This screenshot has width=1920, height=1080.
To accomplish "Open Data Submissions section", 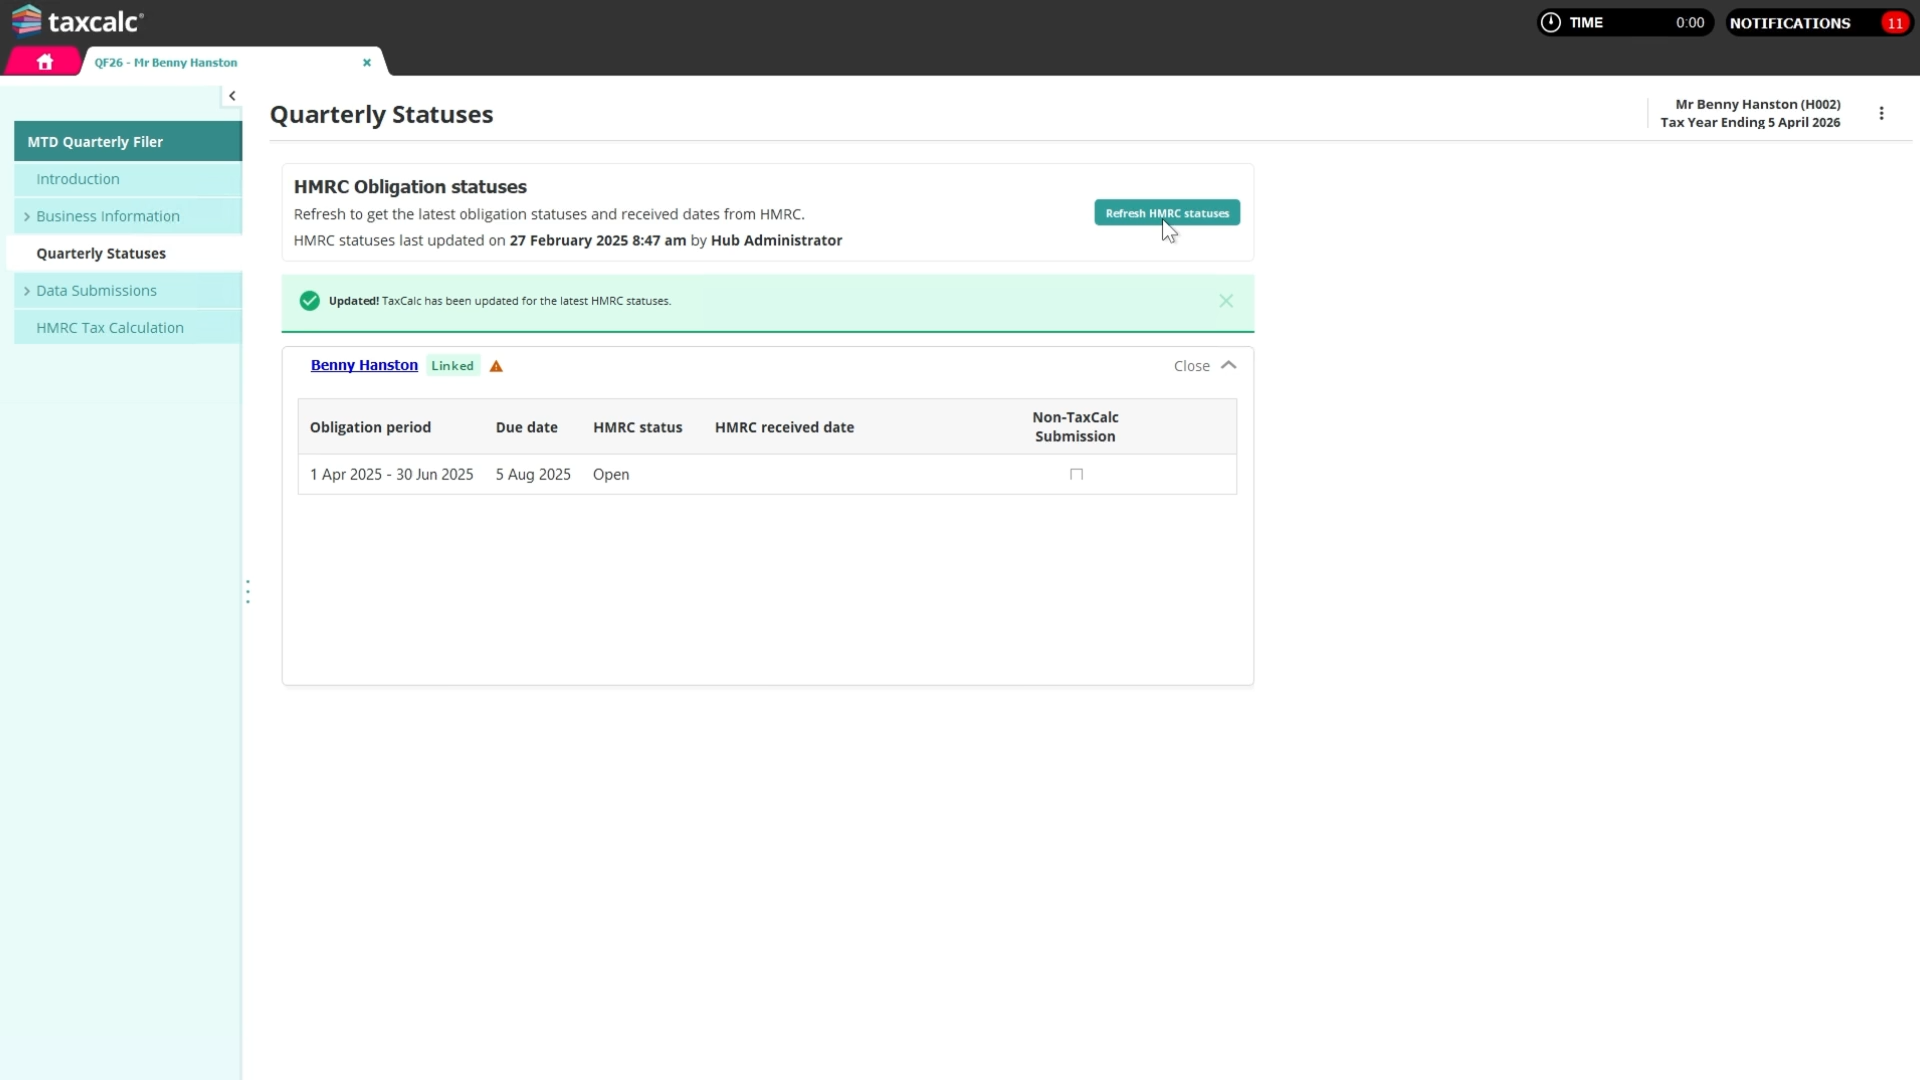I will [x=96, y=290].
